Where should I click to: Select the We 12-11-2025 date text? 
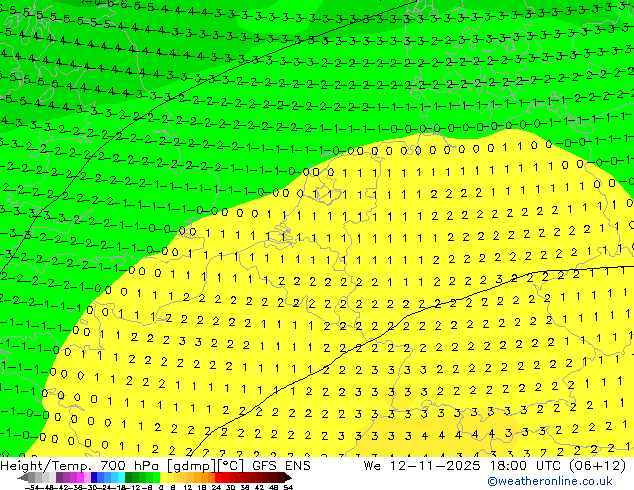pyautogui.click(x=422, y=466)
